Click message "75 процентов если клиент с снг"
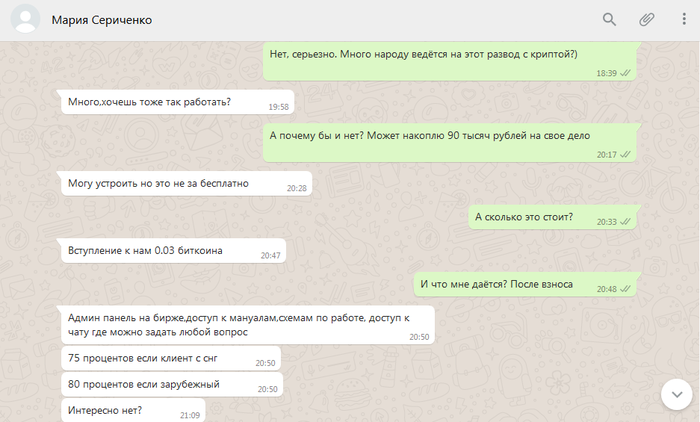Screen dimensions: 700x422 (x=171, y=358)
